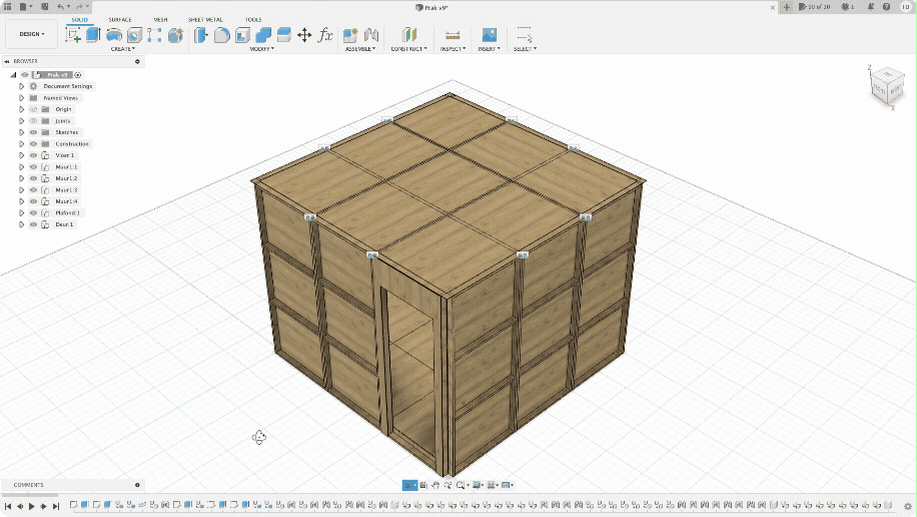Open the DESIGN workspace dropdown
Screen dimensions: 917x517
pyautogui.click(x=31, y=33)
